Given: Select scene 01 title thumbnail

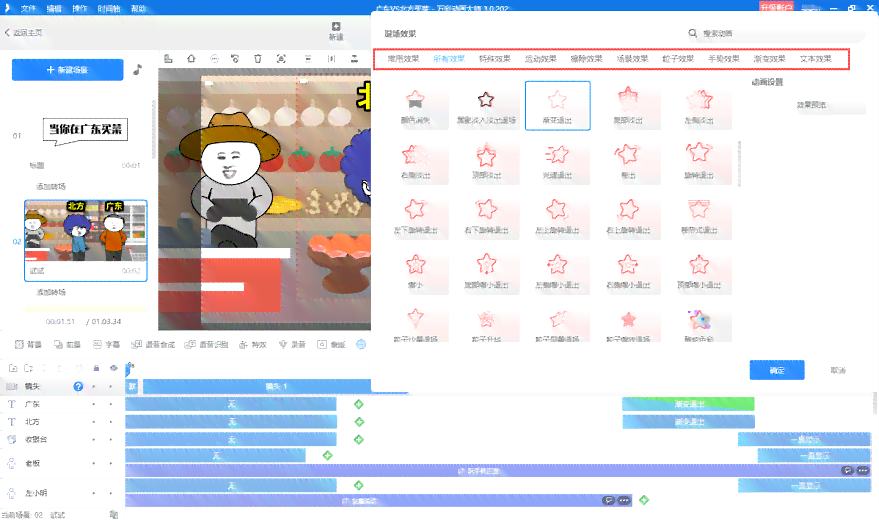Looking at the screenshot, I should [x=85, y=132].
